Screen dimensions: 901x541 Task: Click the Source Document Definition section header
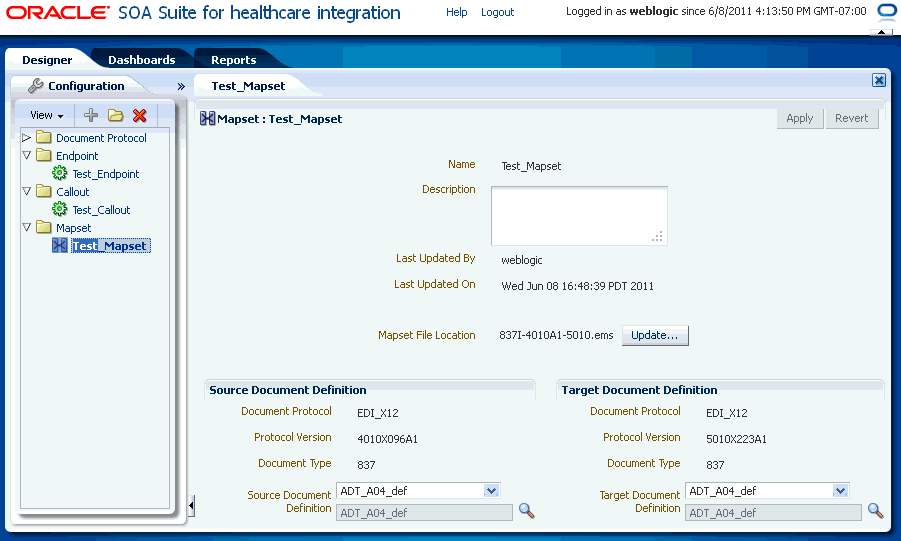pos(288,390)
